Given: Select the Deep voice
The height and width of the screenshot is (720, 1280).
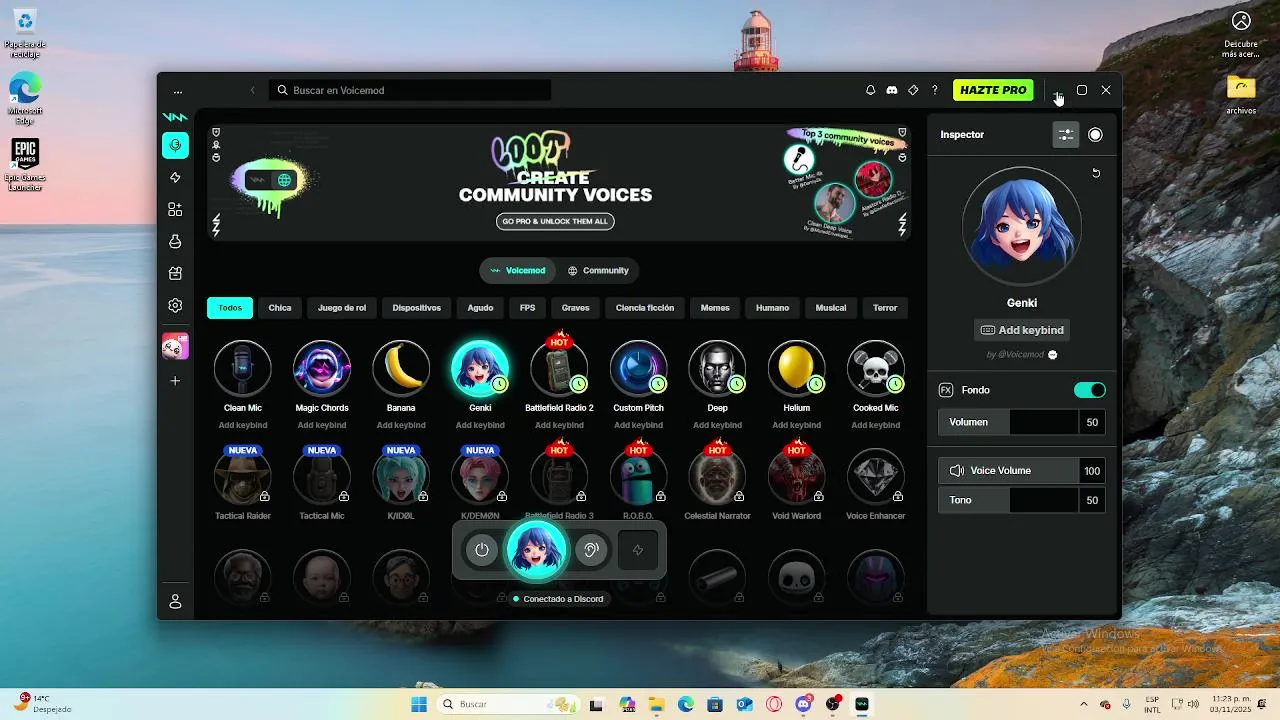Looking at the screenshot, I should pyautogui.click(x=717, y=368).
